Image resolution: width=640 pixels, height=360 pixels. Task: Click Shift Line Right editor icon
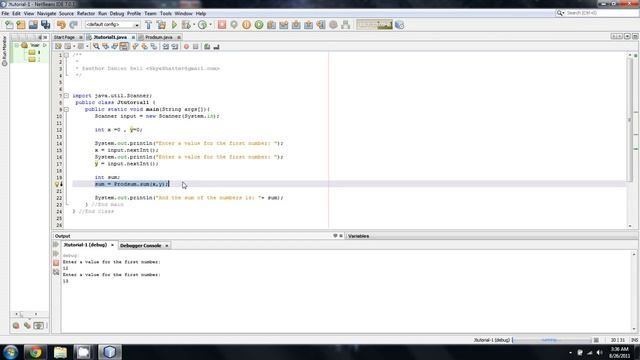175,47
